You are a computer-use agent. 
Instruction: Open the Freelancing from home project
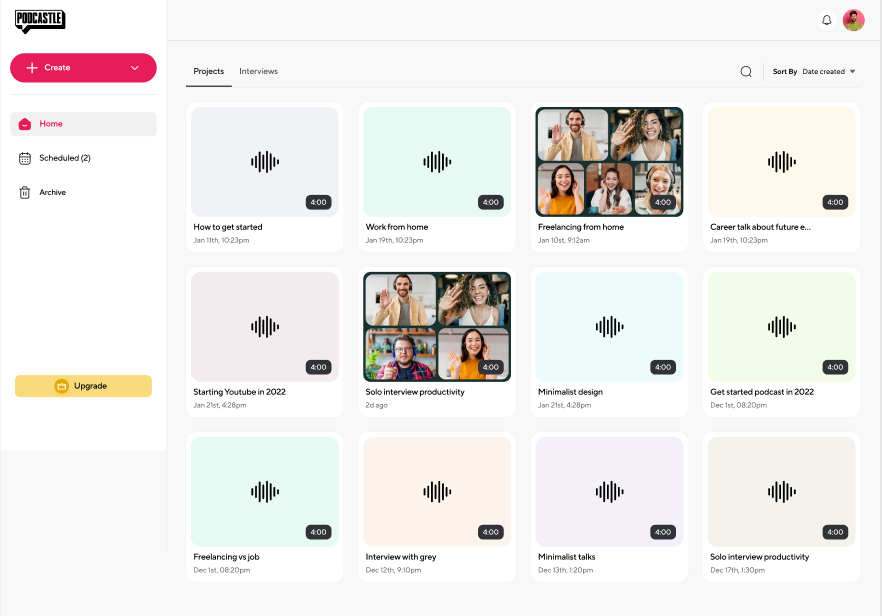[608, 160]
